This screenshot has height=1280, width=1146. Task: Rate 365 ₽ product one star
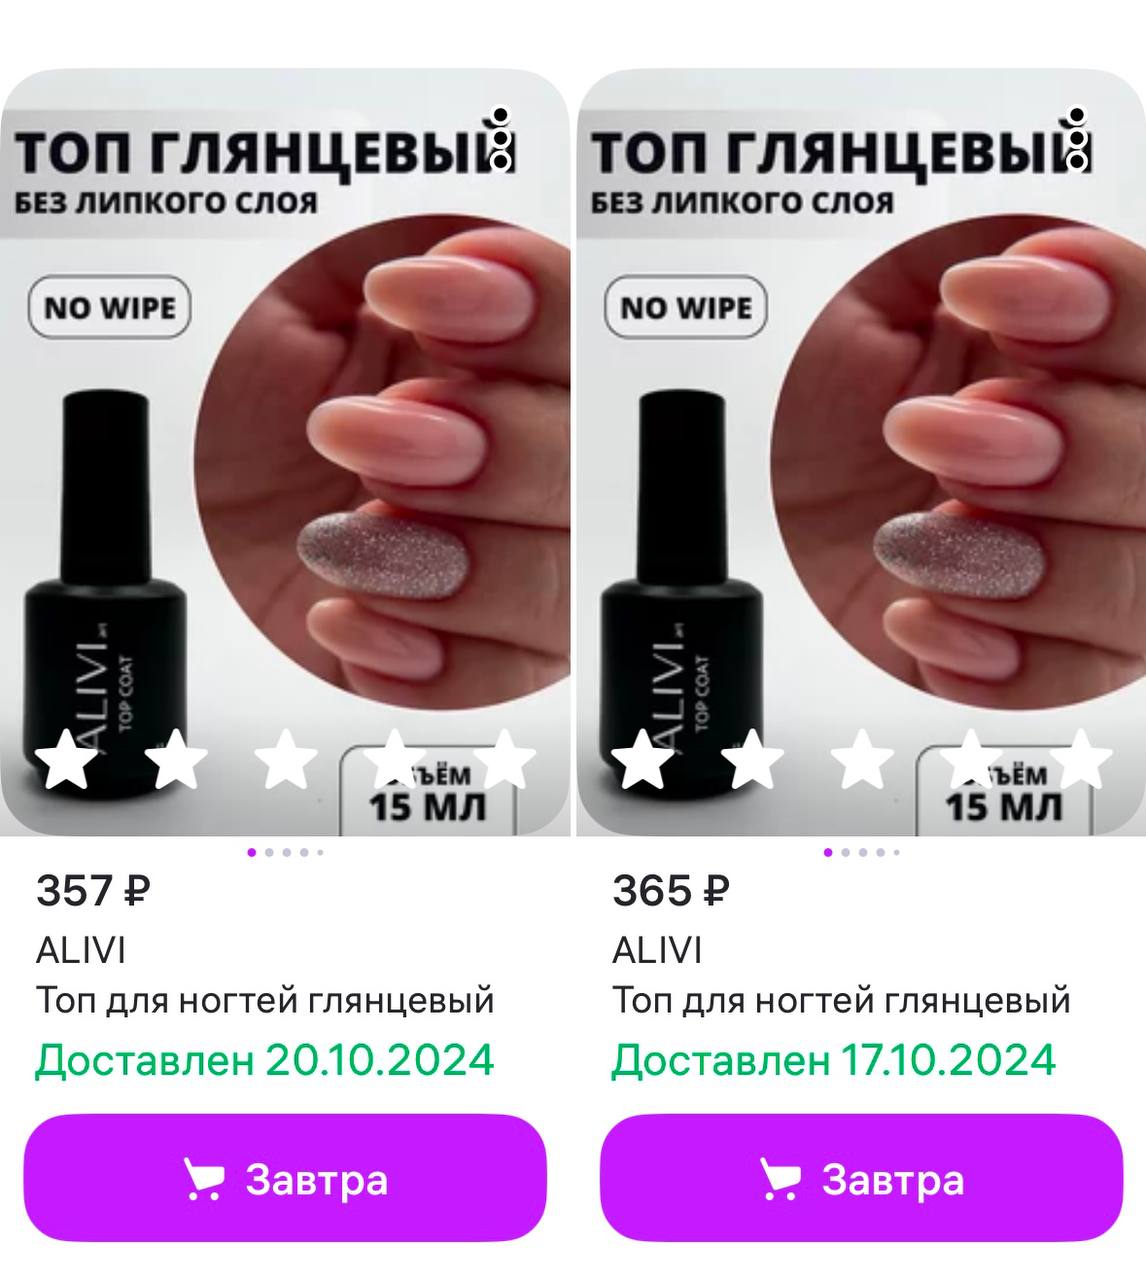click(642, 759)
